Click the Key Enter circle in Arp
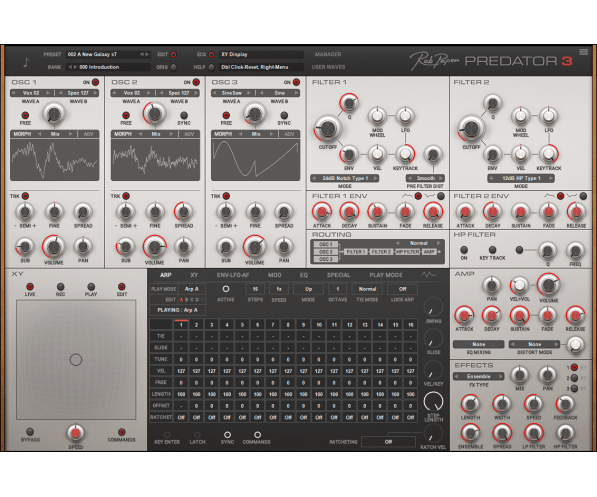Viewport: 597px width, 497px height. (167, 435)
